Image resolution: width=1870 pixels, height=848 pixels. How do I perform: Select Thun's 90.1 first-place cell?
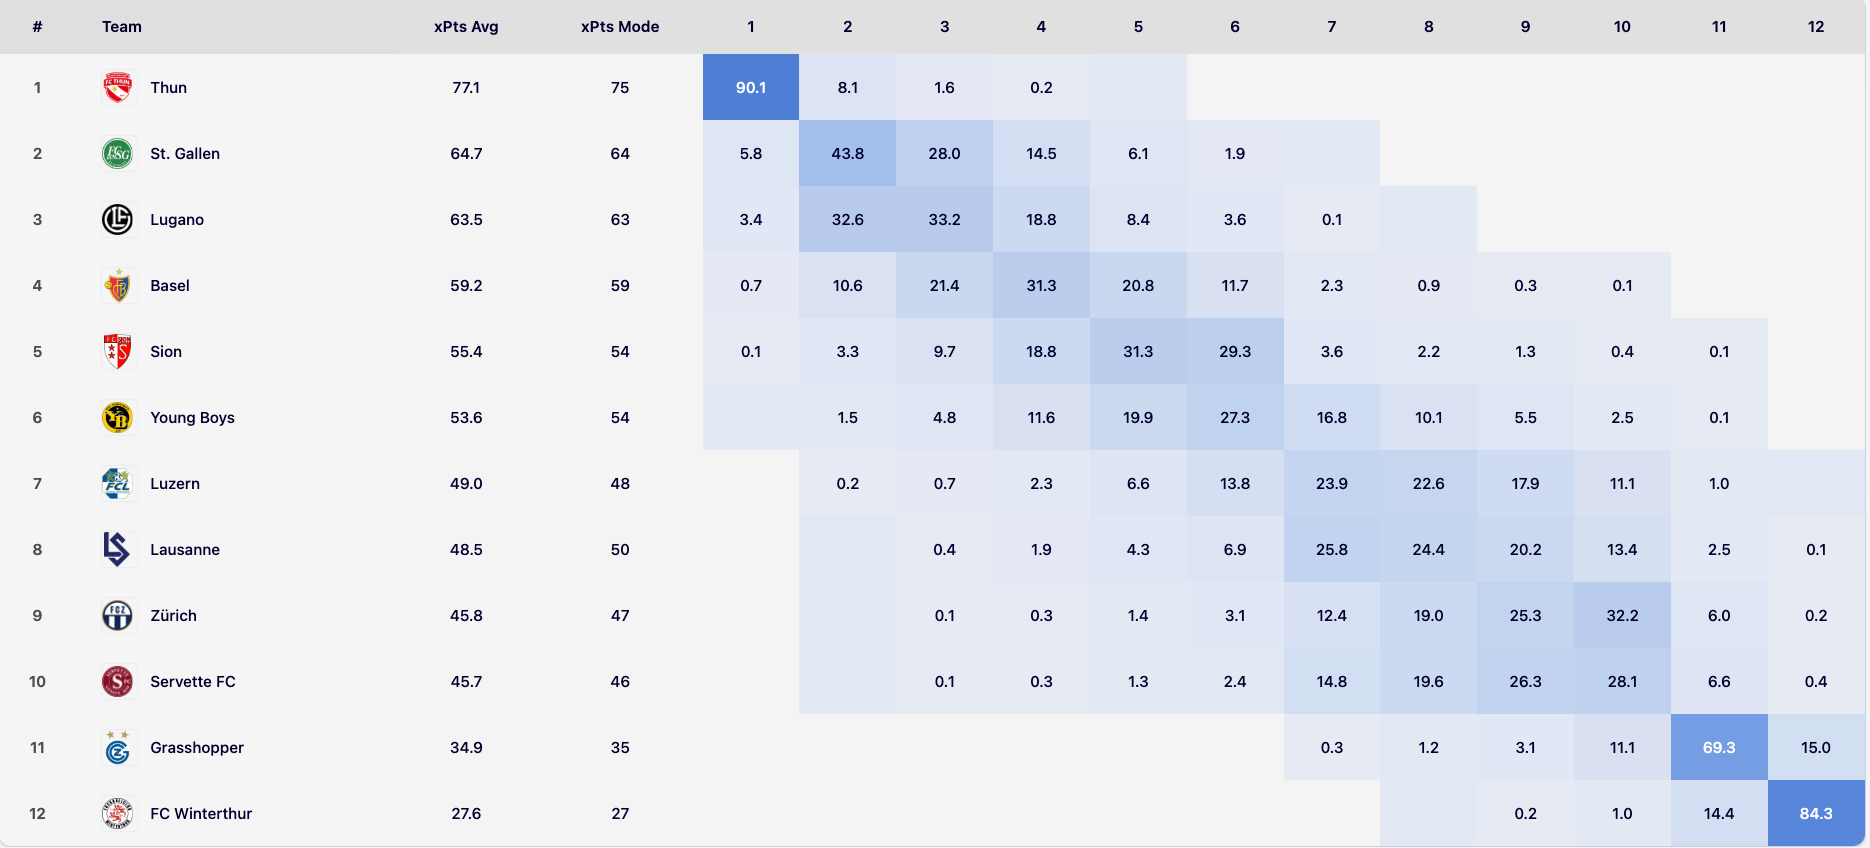pos(751,87)
